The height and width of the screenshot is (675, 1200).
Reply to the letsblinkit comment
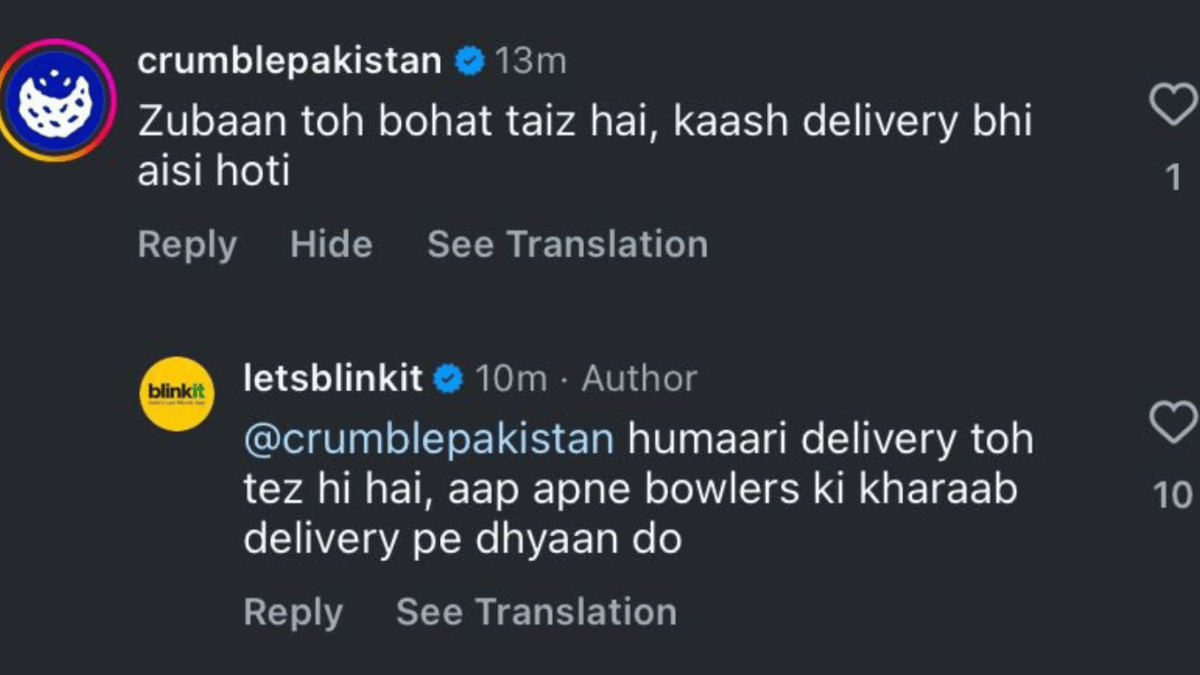[293, 612]
